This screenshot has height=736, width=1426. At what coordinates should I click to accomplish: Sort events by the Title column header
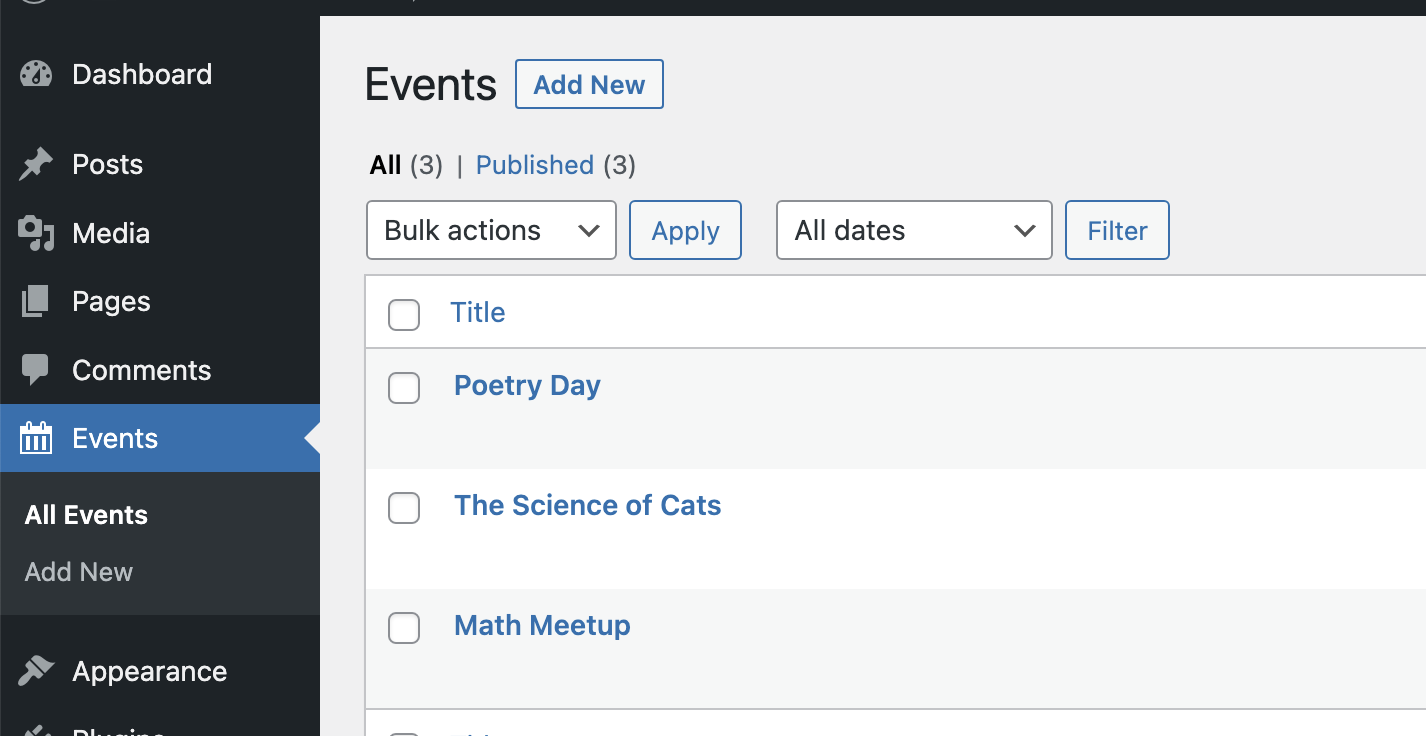click(x=478, y=312)
